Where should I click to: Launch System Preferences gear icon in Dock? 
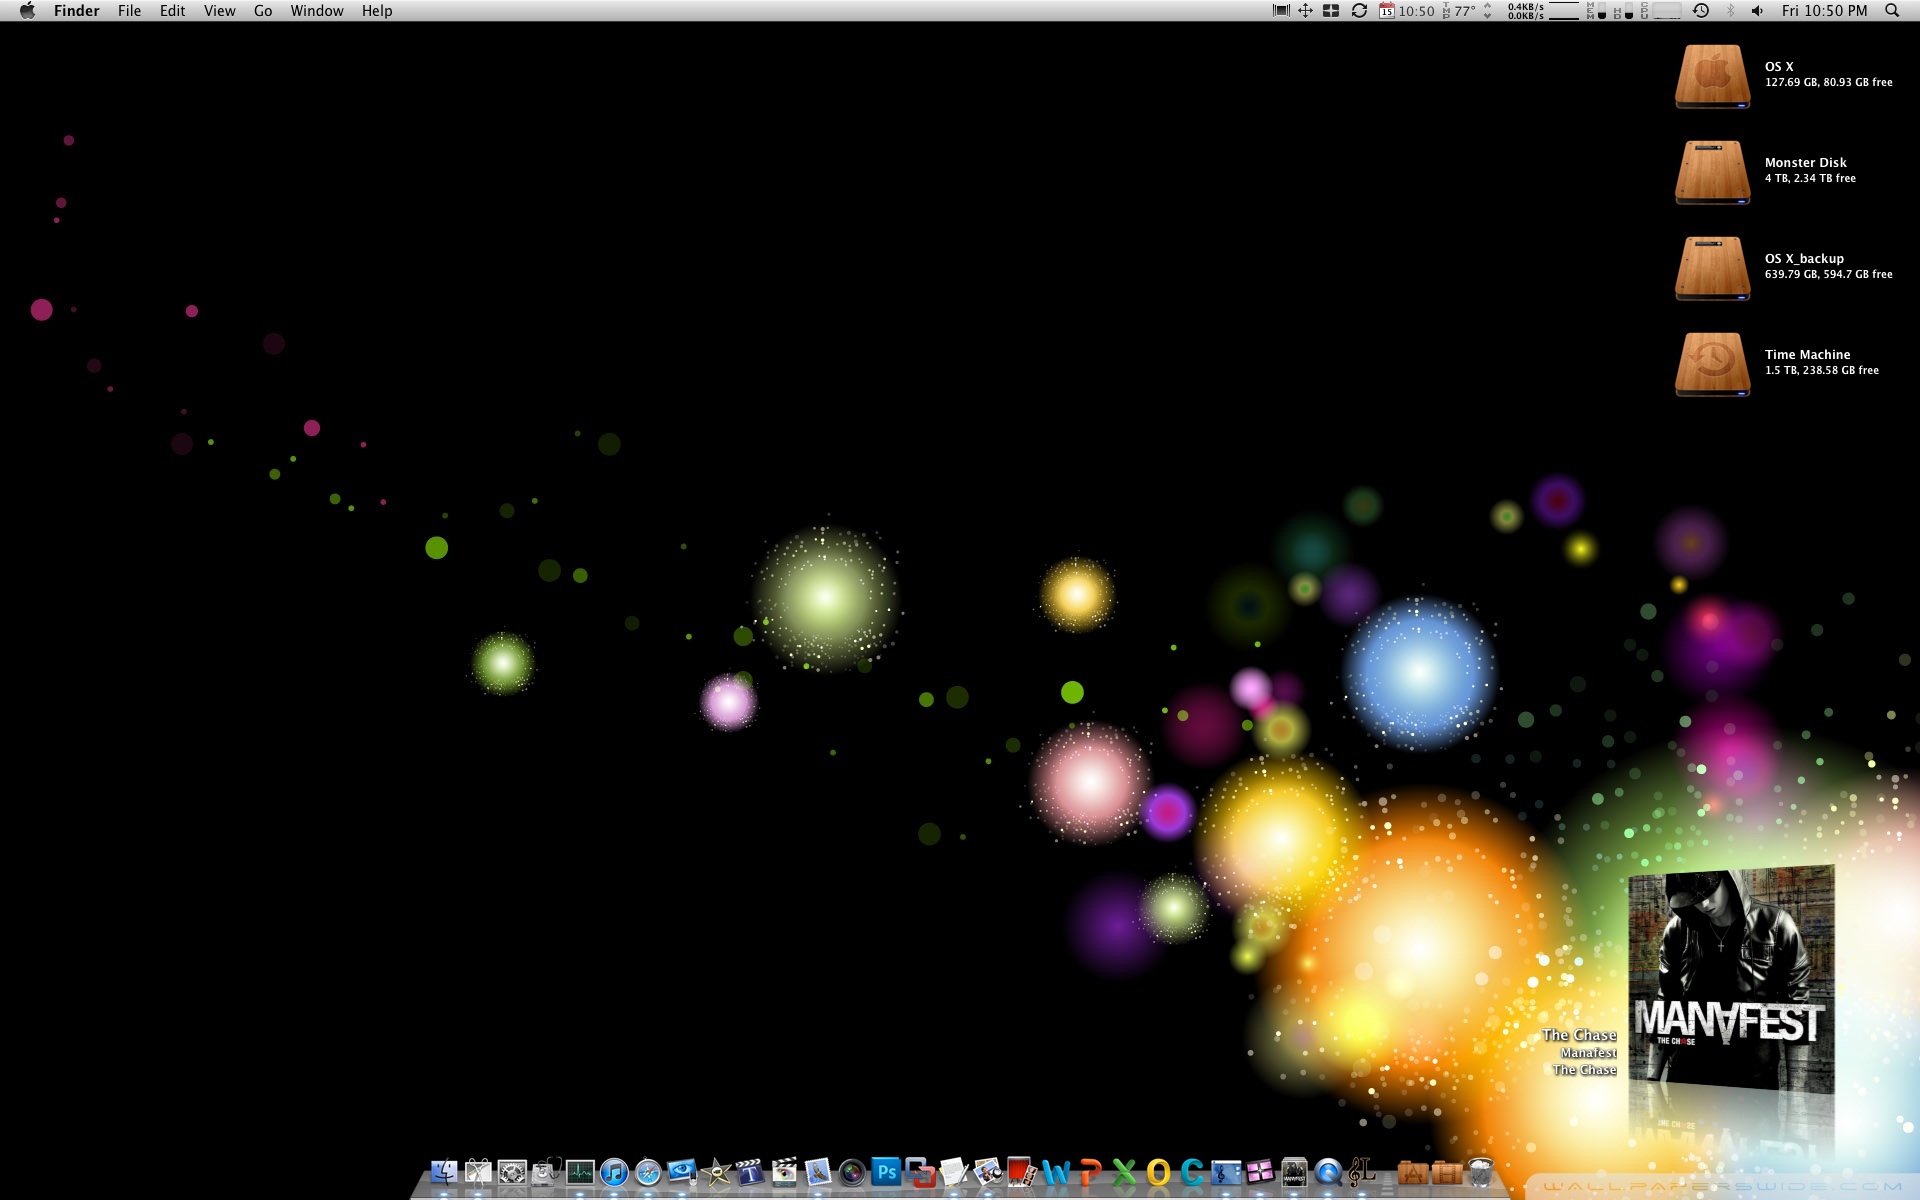(x=512, y=1172)
